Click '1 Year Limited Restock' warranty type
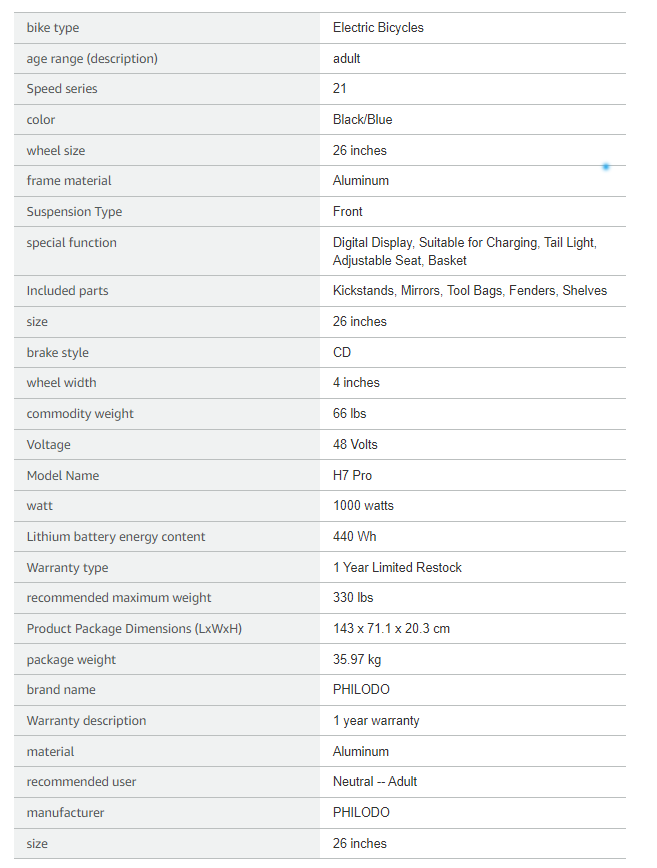Screen dimensions: 657x868 pyautogui.click(x=397, y=568)
